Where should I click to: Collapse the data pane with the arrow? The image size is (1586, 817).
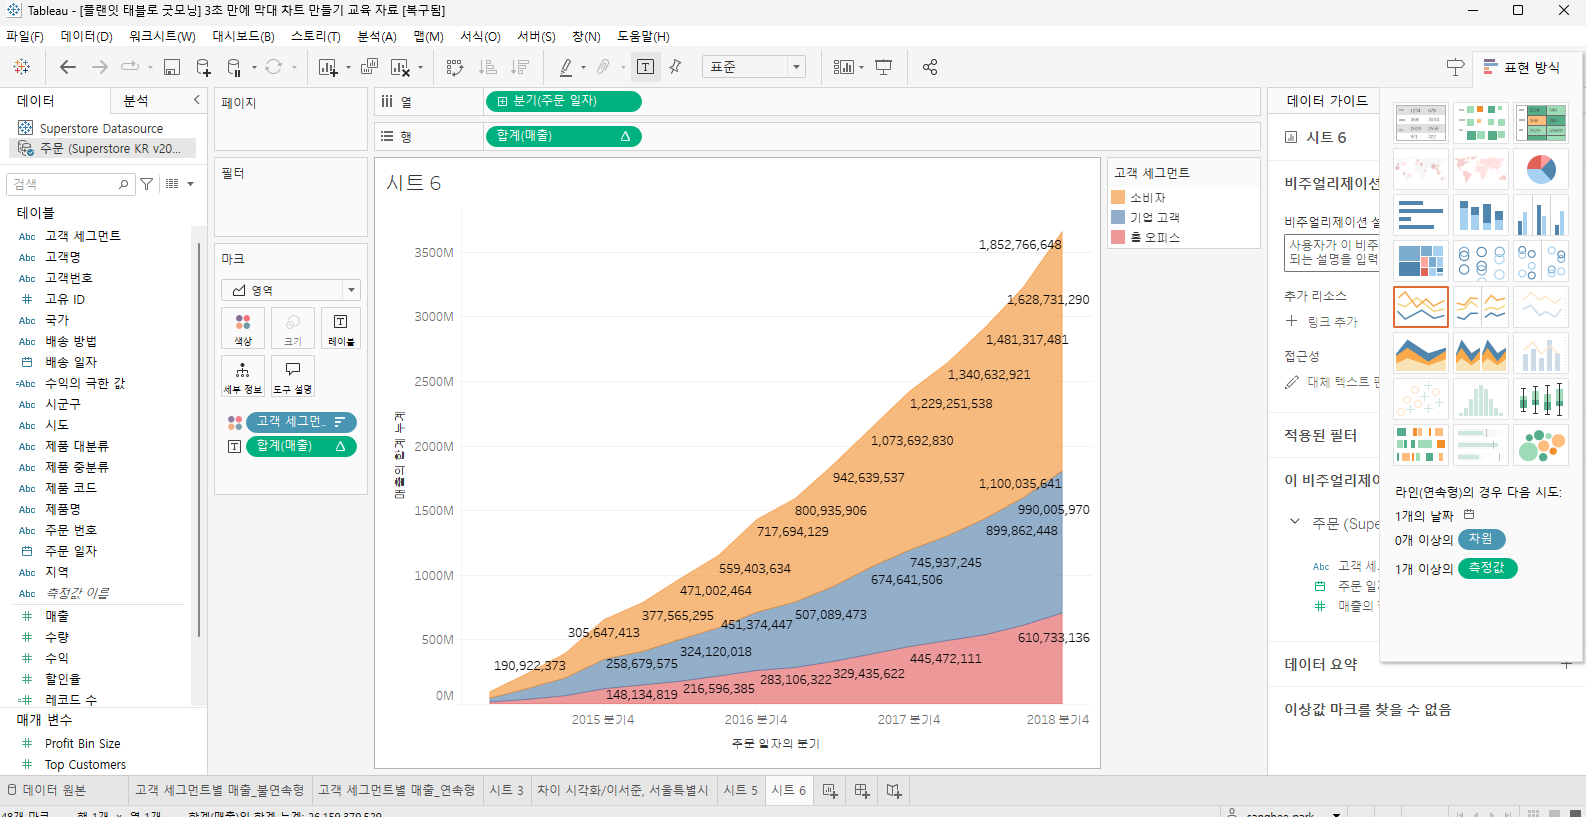coord(196,100)
